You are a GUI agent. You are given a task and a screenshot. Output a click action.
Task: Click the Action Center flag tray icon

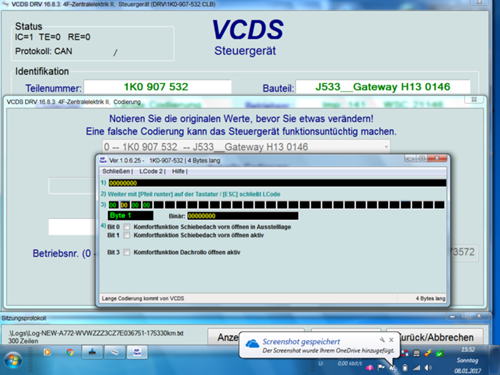coord(381,367)
